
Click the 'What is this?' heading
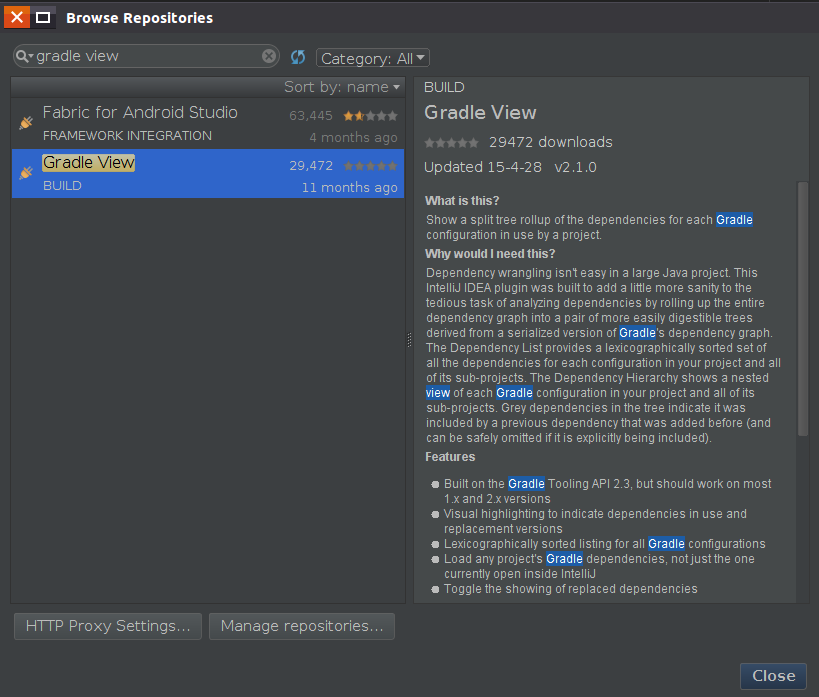click(x=462, y=201)
